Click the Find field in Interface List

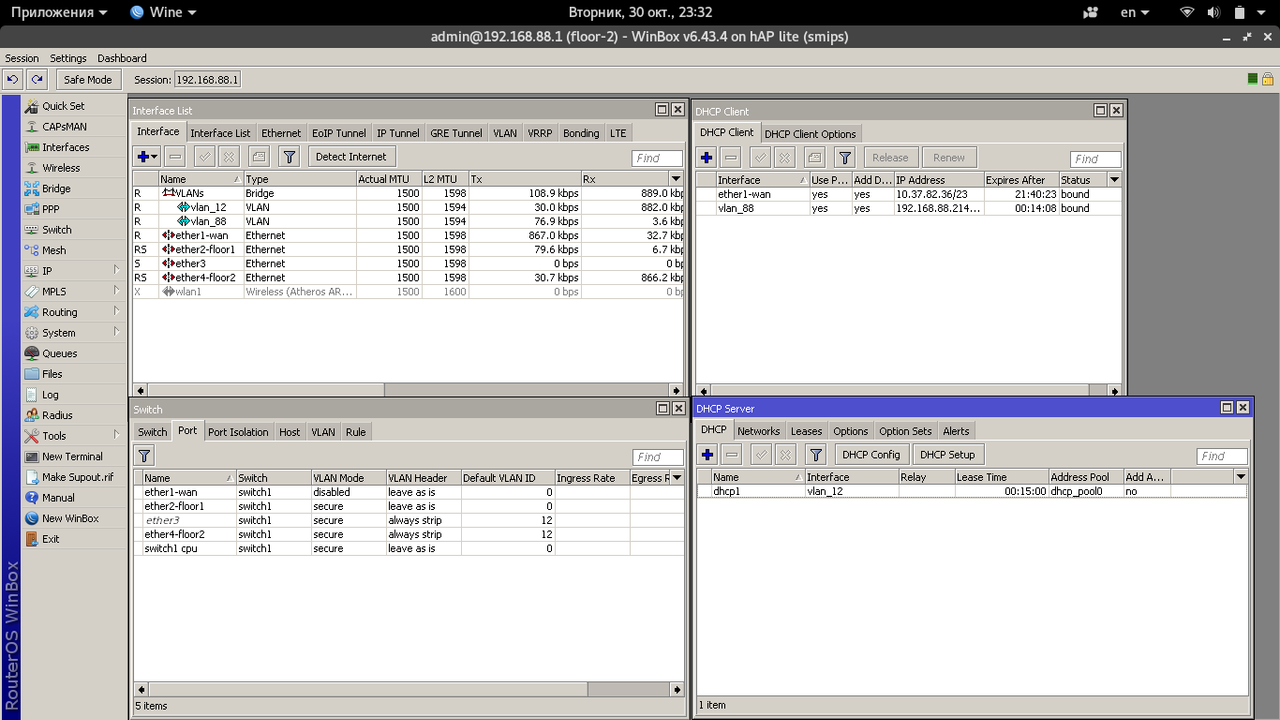click(657, 158)
